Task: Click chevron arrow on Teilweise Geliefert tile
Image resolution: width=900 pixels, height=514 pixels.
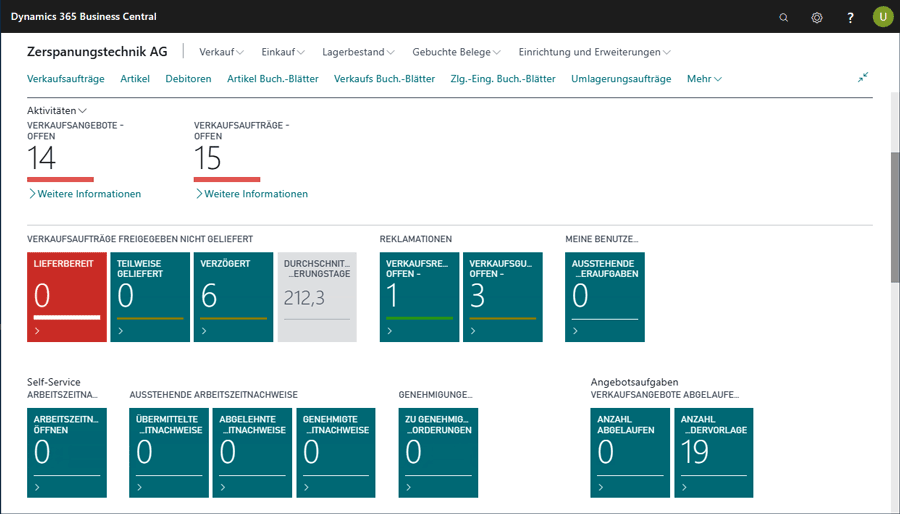Action: pos(121,331)
